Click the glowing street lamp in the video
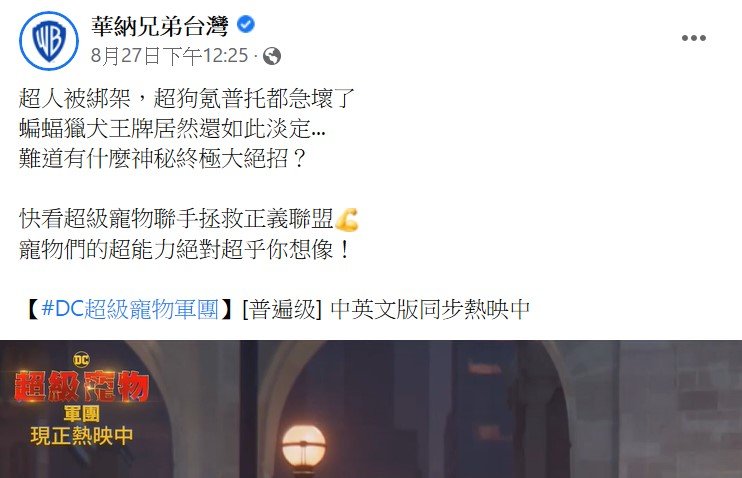Image resolution: width=742 pixels, height=478 pixels. point(304,448)
